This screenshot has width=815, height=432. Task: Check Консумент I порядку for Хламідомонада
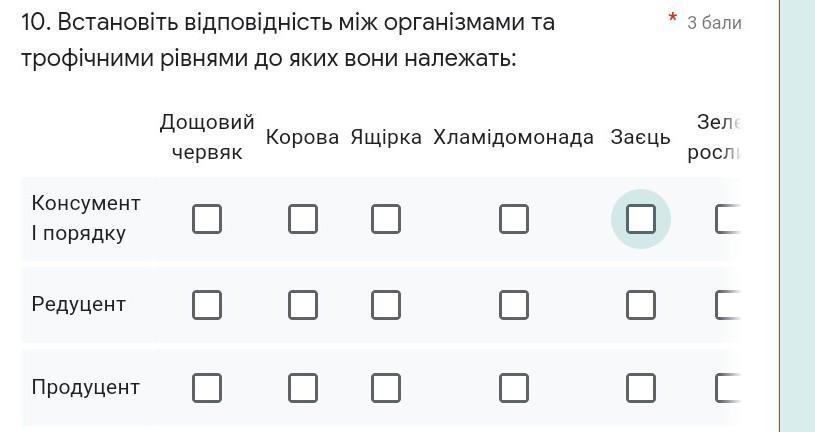[x=514, y=219]
